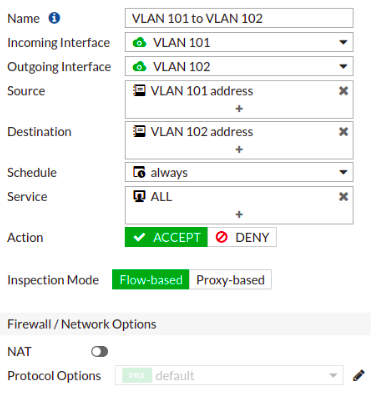Open the Protocol Options default dropdown

point(229,376)
